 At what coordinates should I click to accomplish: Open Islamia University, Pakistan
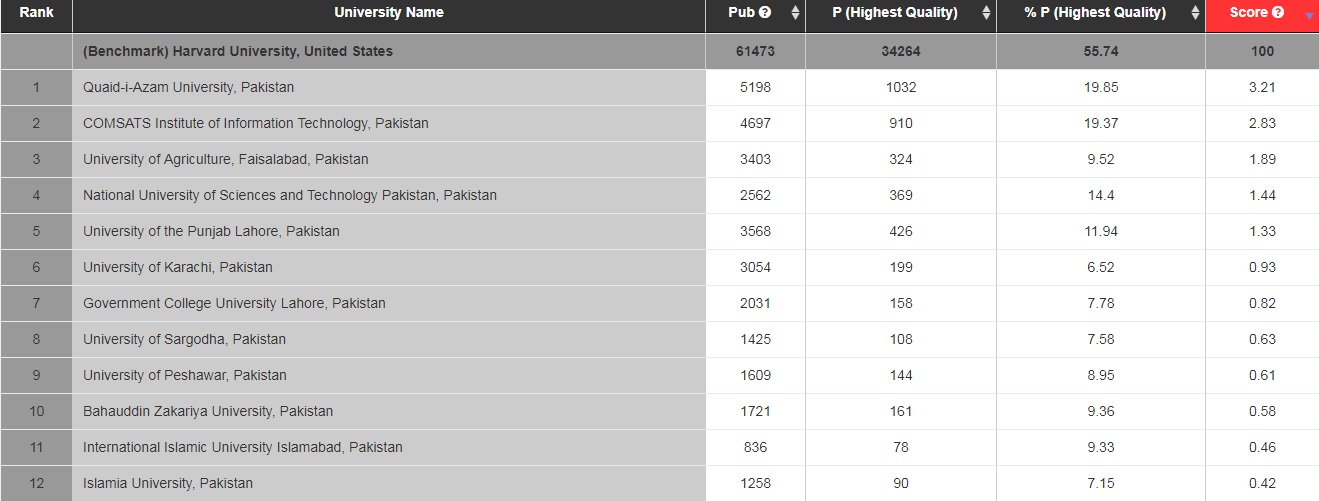point(168,483)
